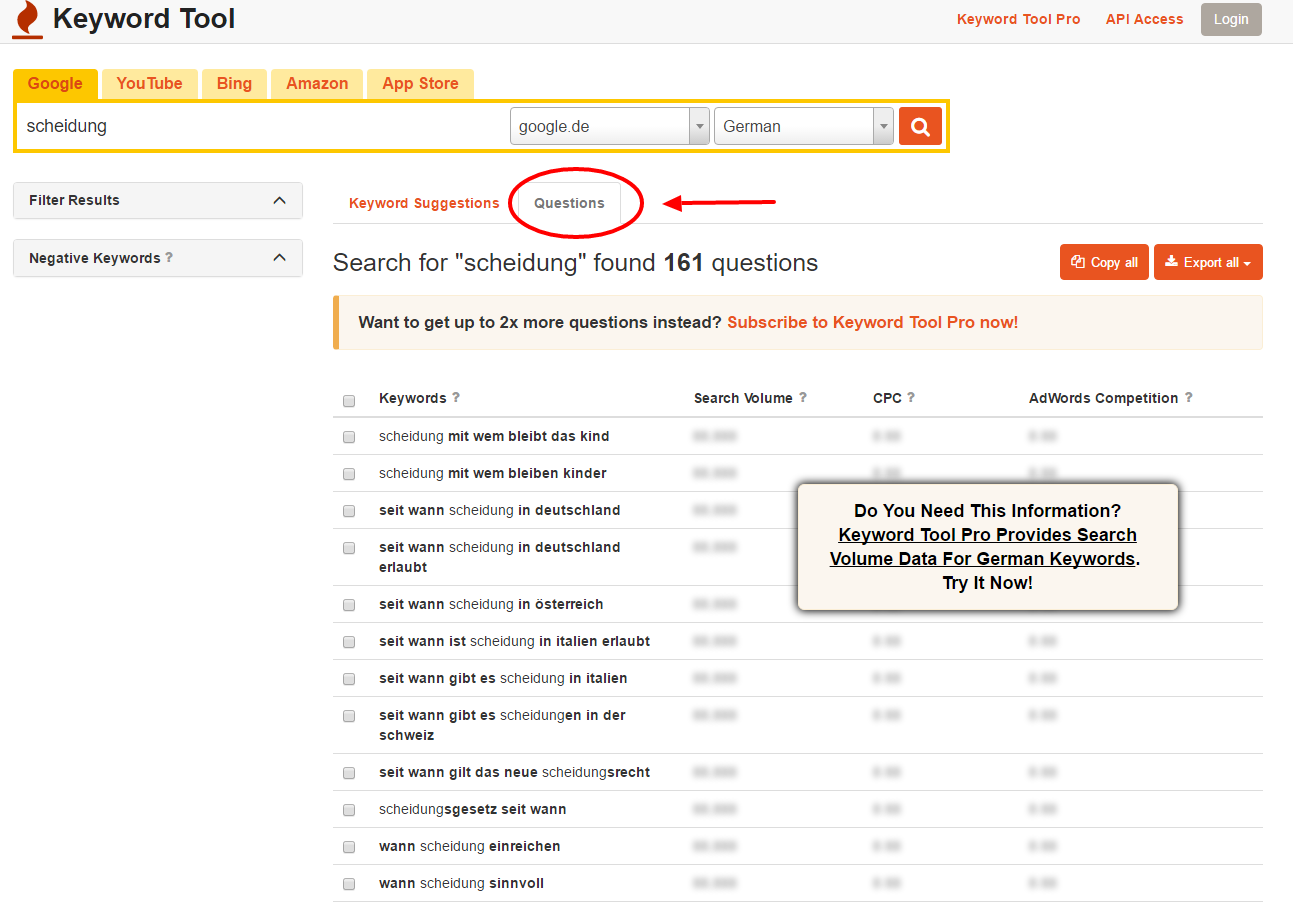Click help icon next to Search Volume
The width and height of the screenshot is (1293, 904).
803,398
